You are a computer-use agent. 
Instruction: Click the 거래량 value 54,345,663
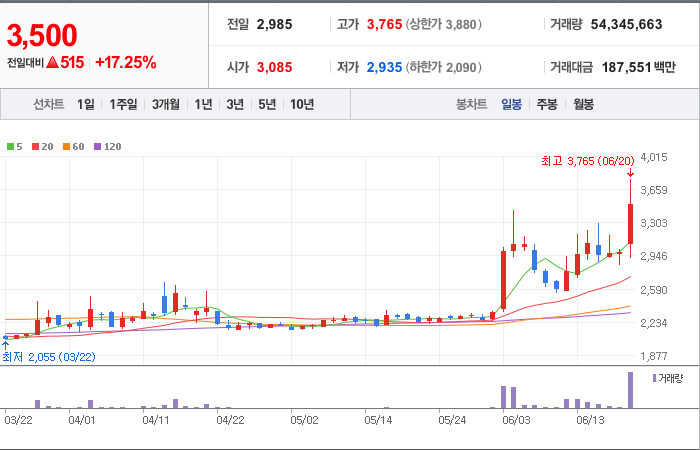626,24
